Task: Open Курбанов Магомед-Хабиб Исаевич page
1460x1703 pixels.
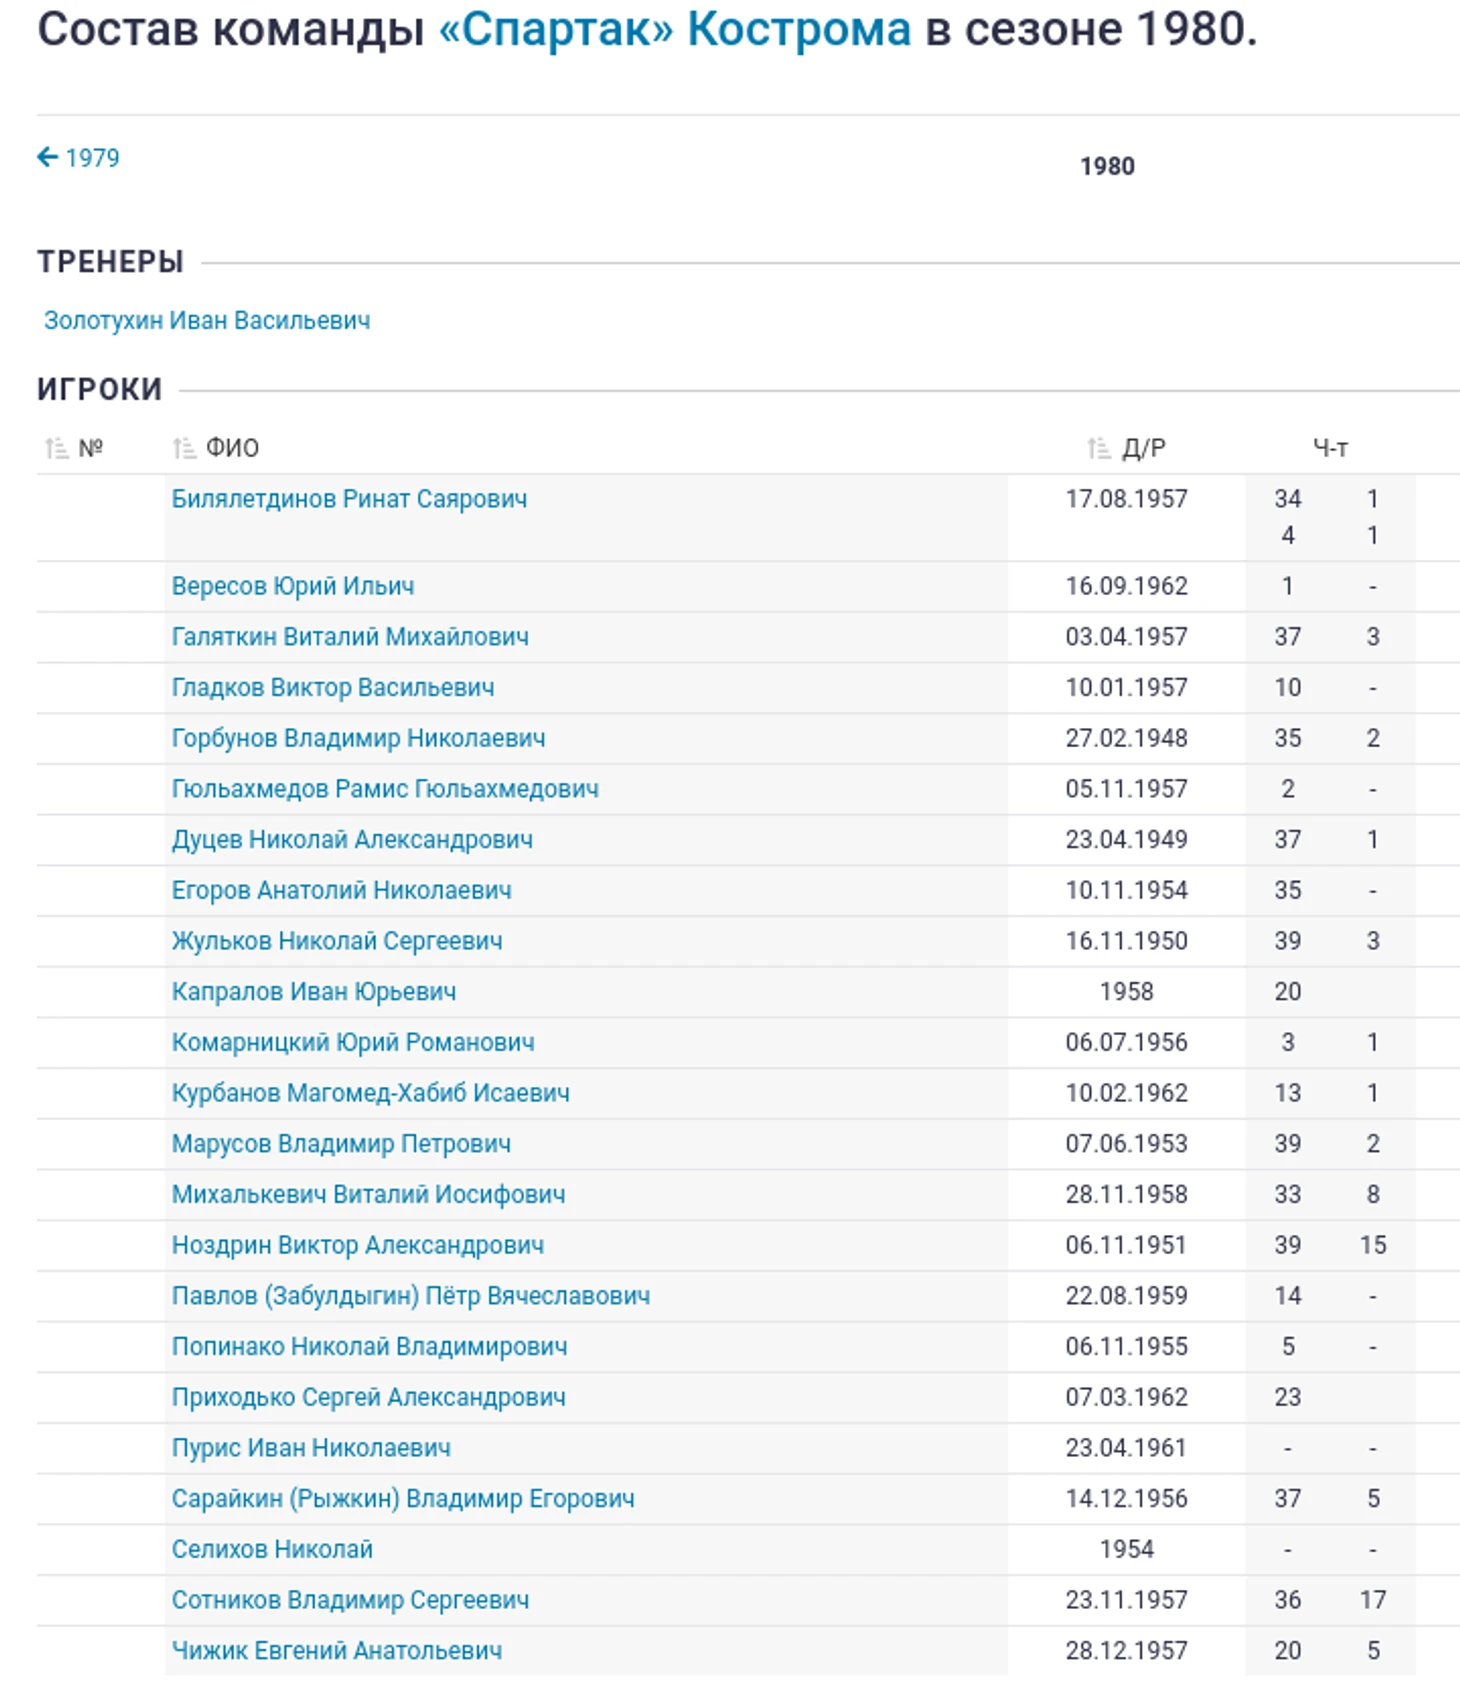Action: [370, 1093]
